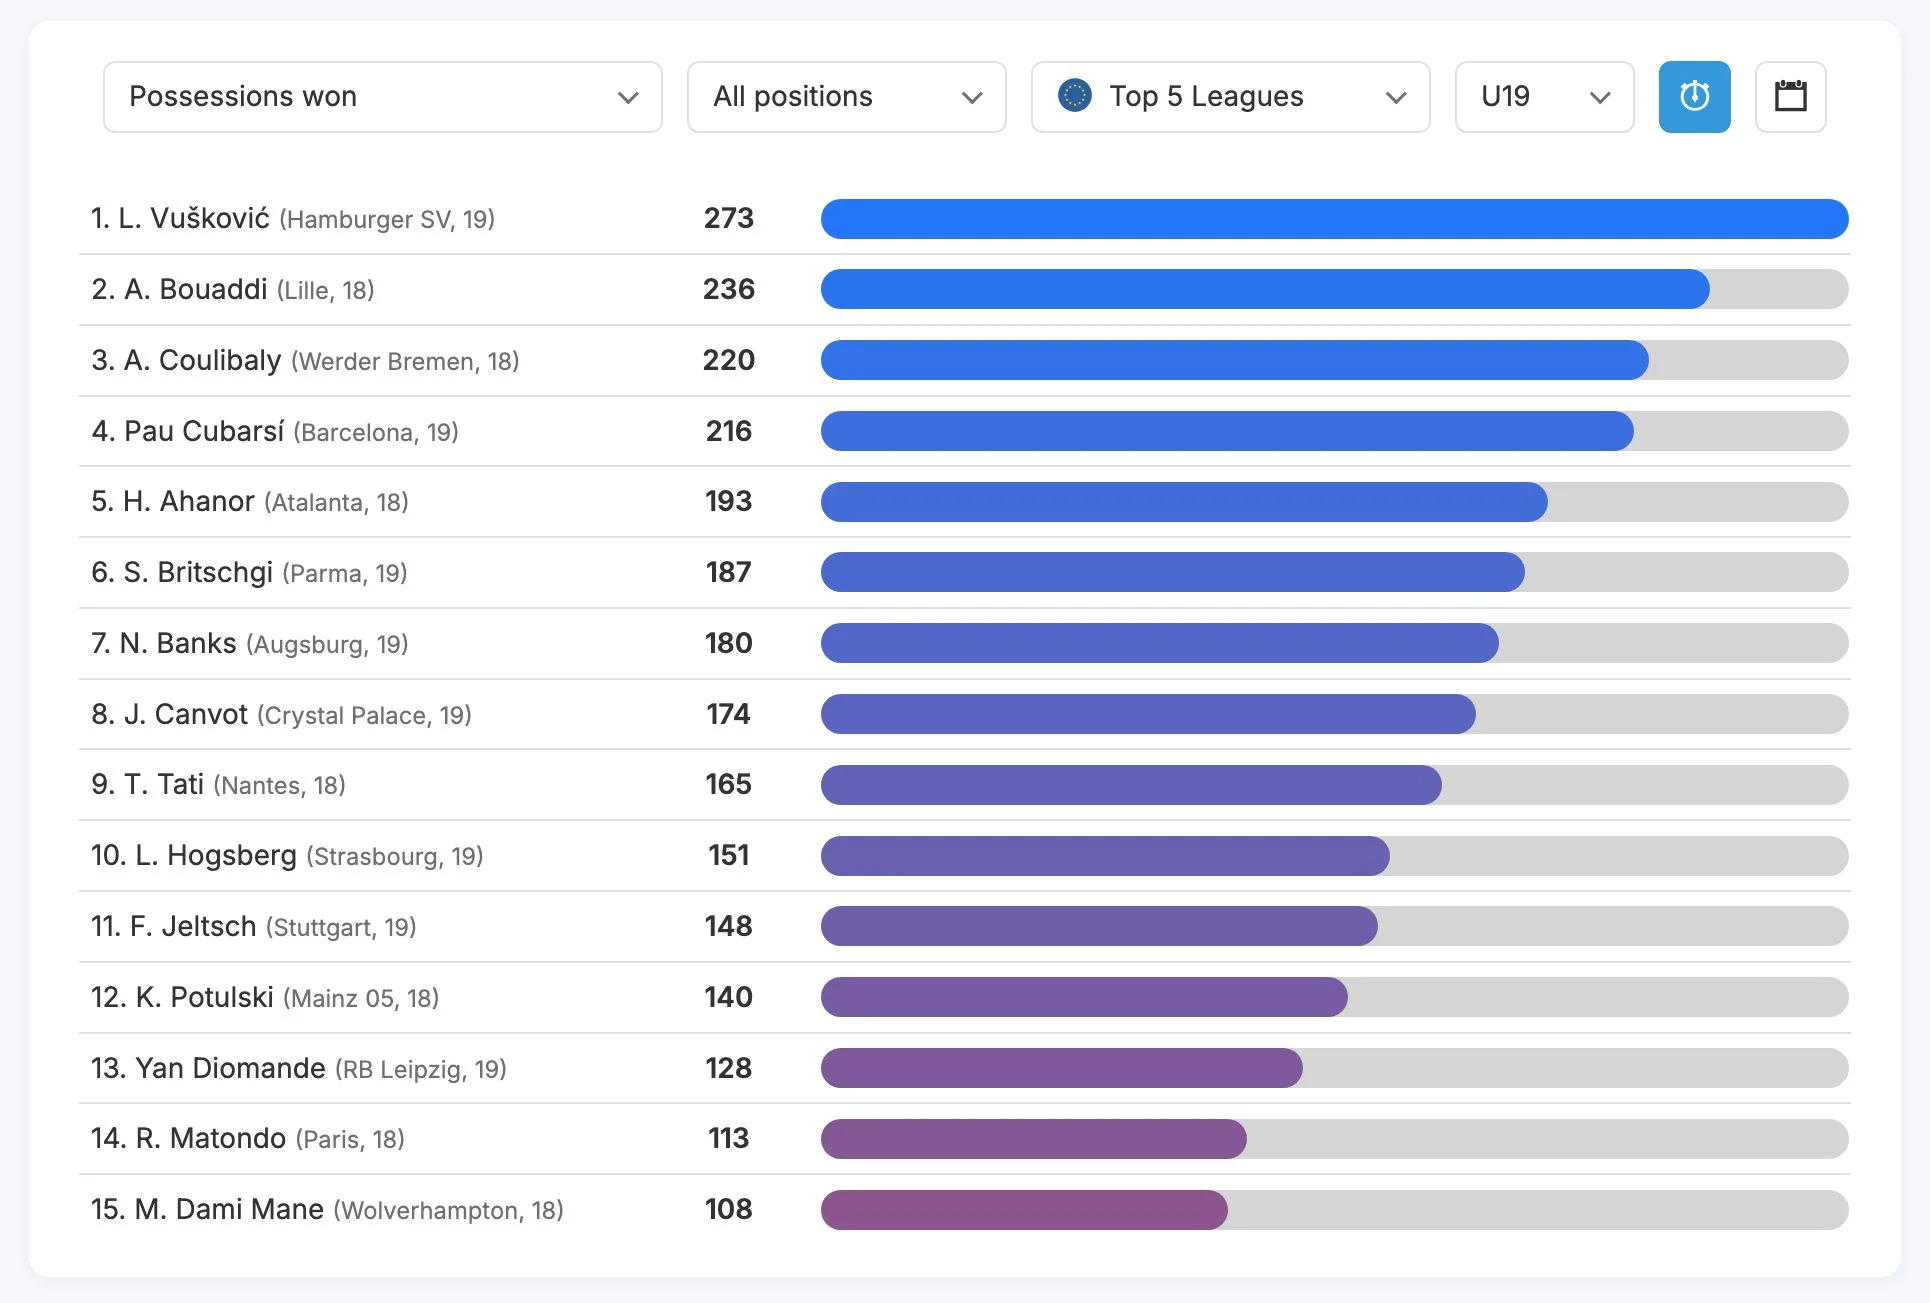Click the value 113 for R. Matondo
The width and height of the screenshot is (1930, 1303).
(729, 1139)
